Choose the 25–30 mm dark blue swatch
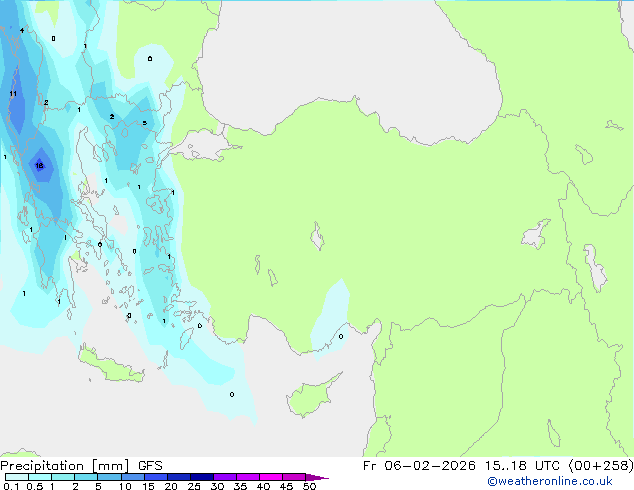Screen dimensions: 634x490 tap(202, 477)
